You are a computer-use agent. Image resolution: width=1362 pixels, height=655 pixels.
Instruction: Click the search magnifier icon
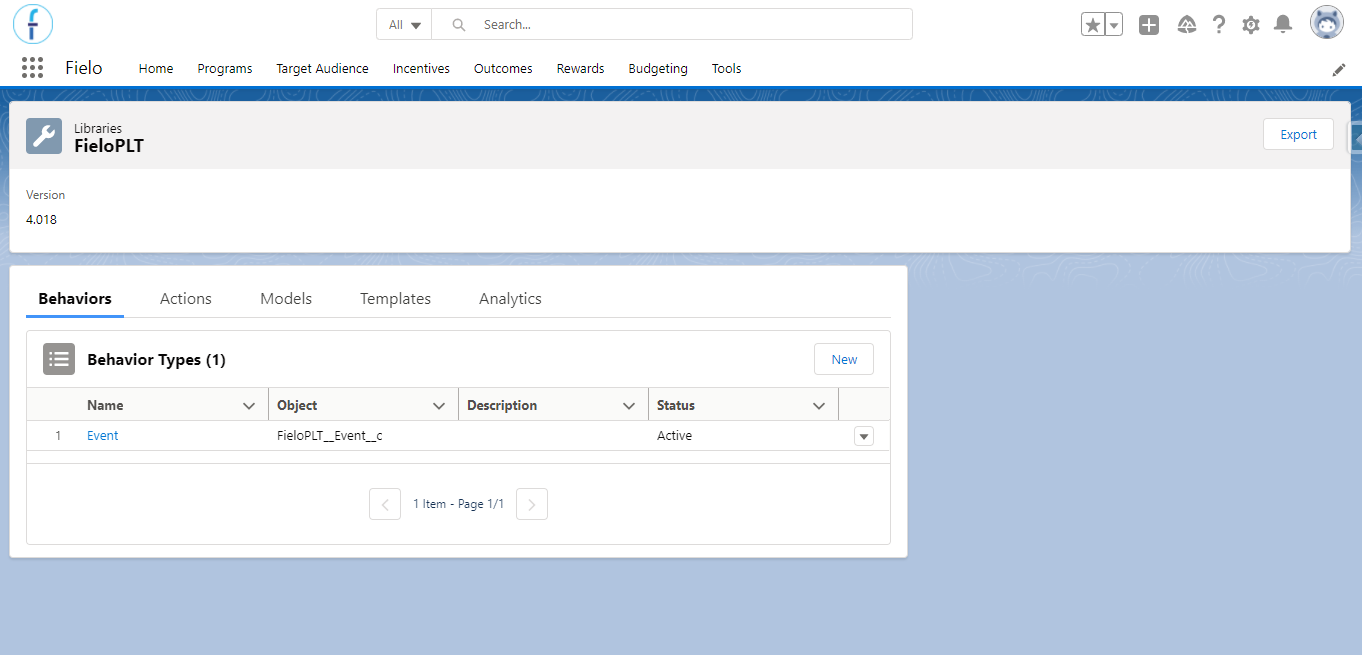pyautogui.click(x=459, y=25)
